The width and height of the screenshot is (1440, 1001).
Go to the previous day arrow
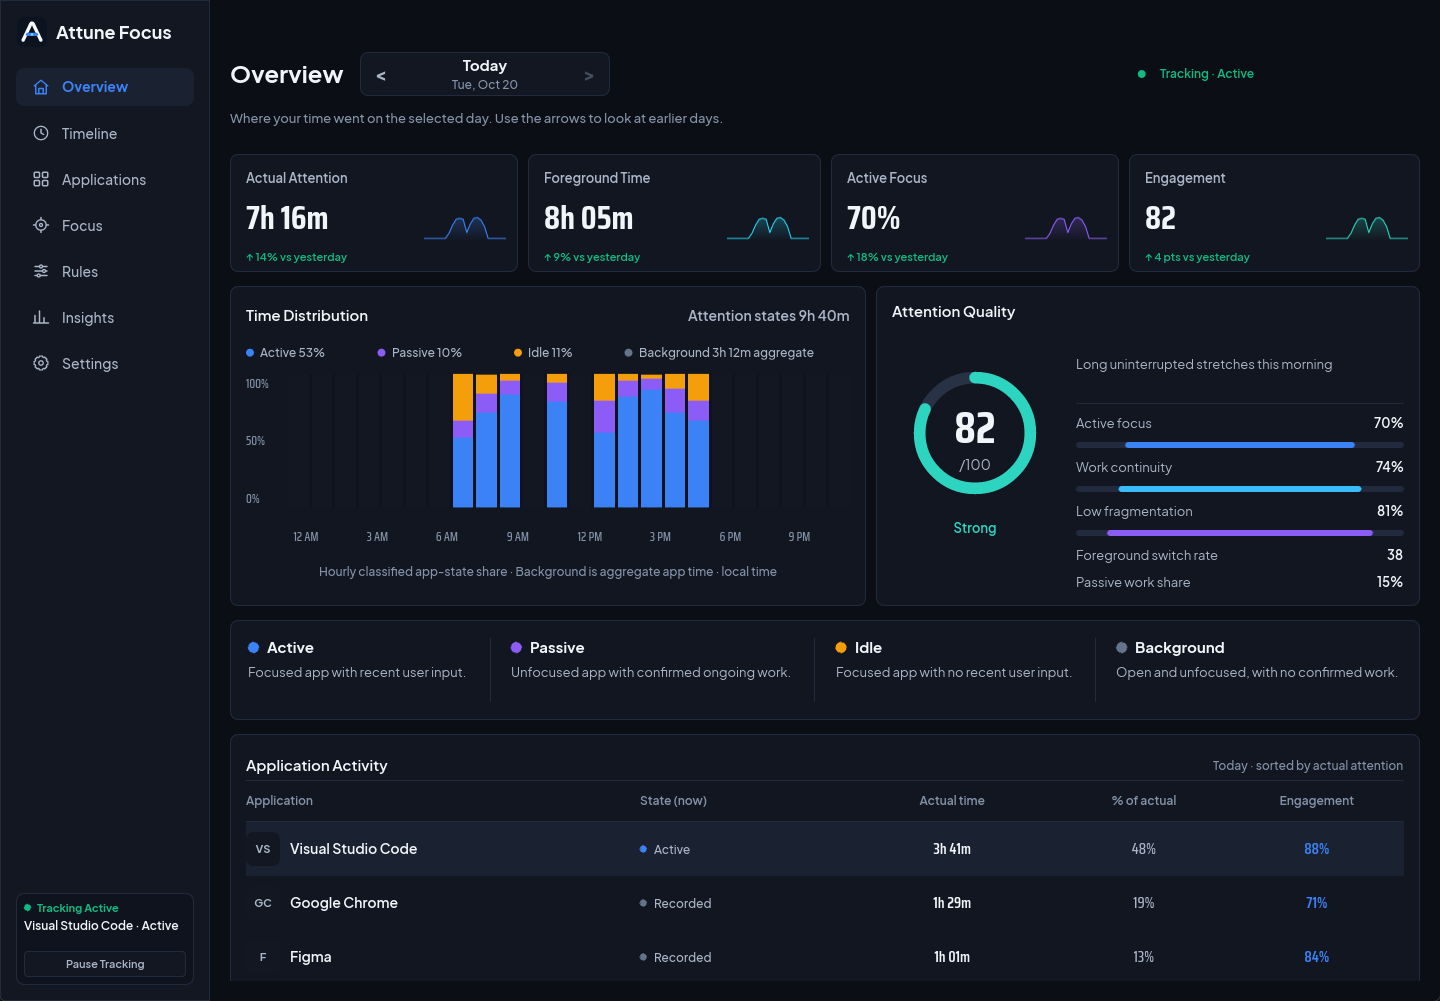381,75
